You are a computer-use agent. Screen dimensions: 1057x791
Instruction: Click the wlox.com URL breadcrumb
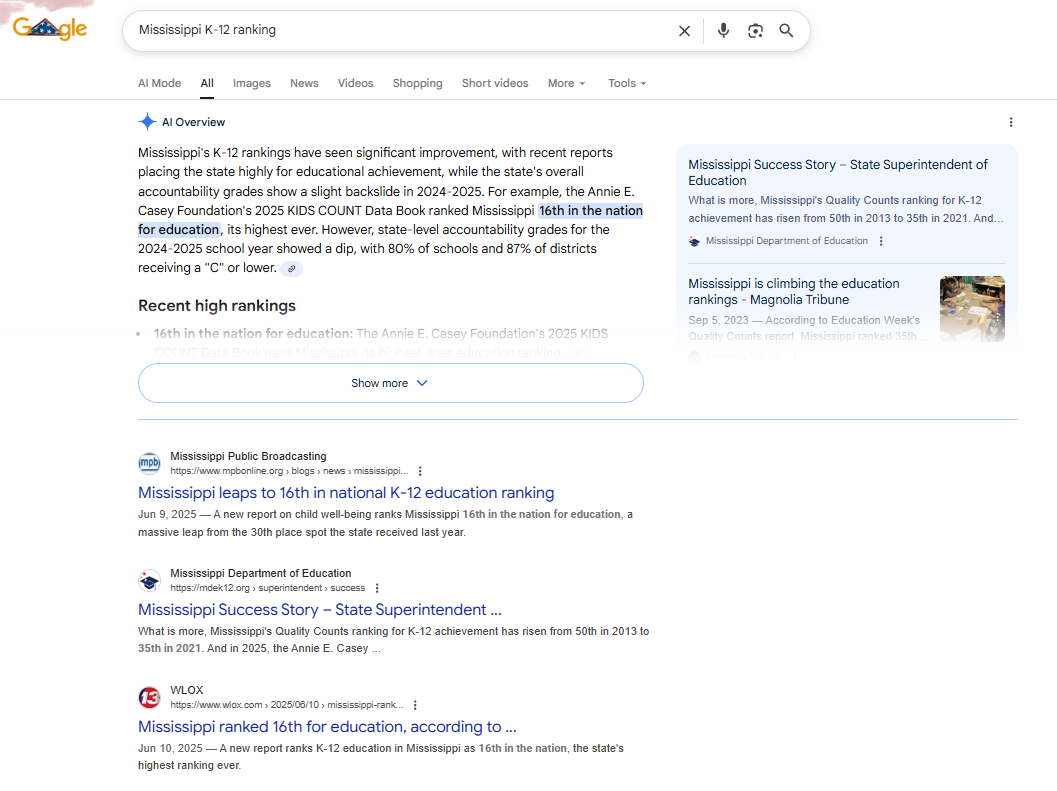point(286,705)
